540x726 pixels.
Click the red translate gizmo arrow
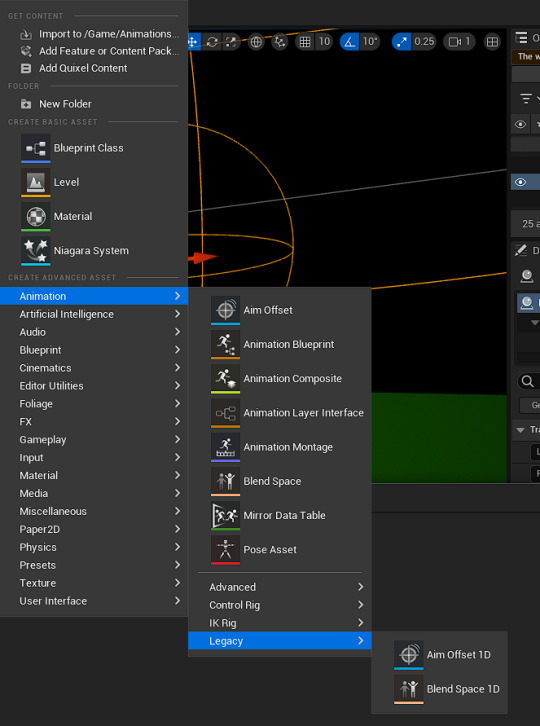click(202, 258)
